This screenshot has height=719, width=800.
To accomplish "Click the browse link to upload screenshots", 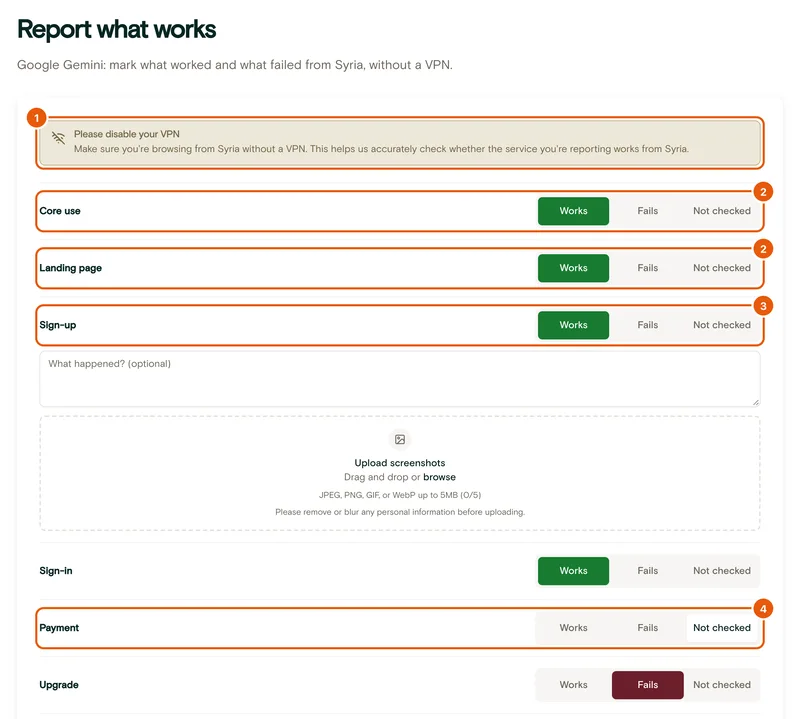I will pyautogui.click(x=439, y=477).
